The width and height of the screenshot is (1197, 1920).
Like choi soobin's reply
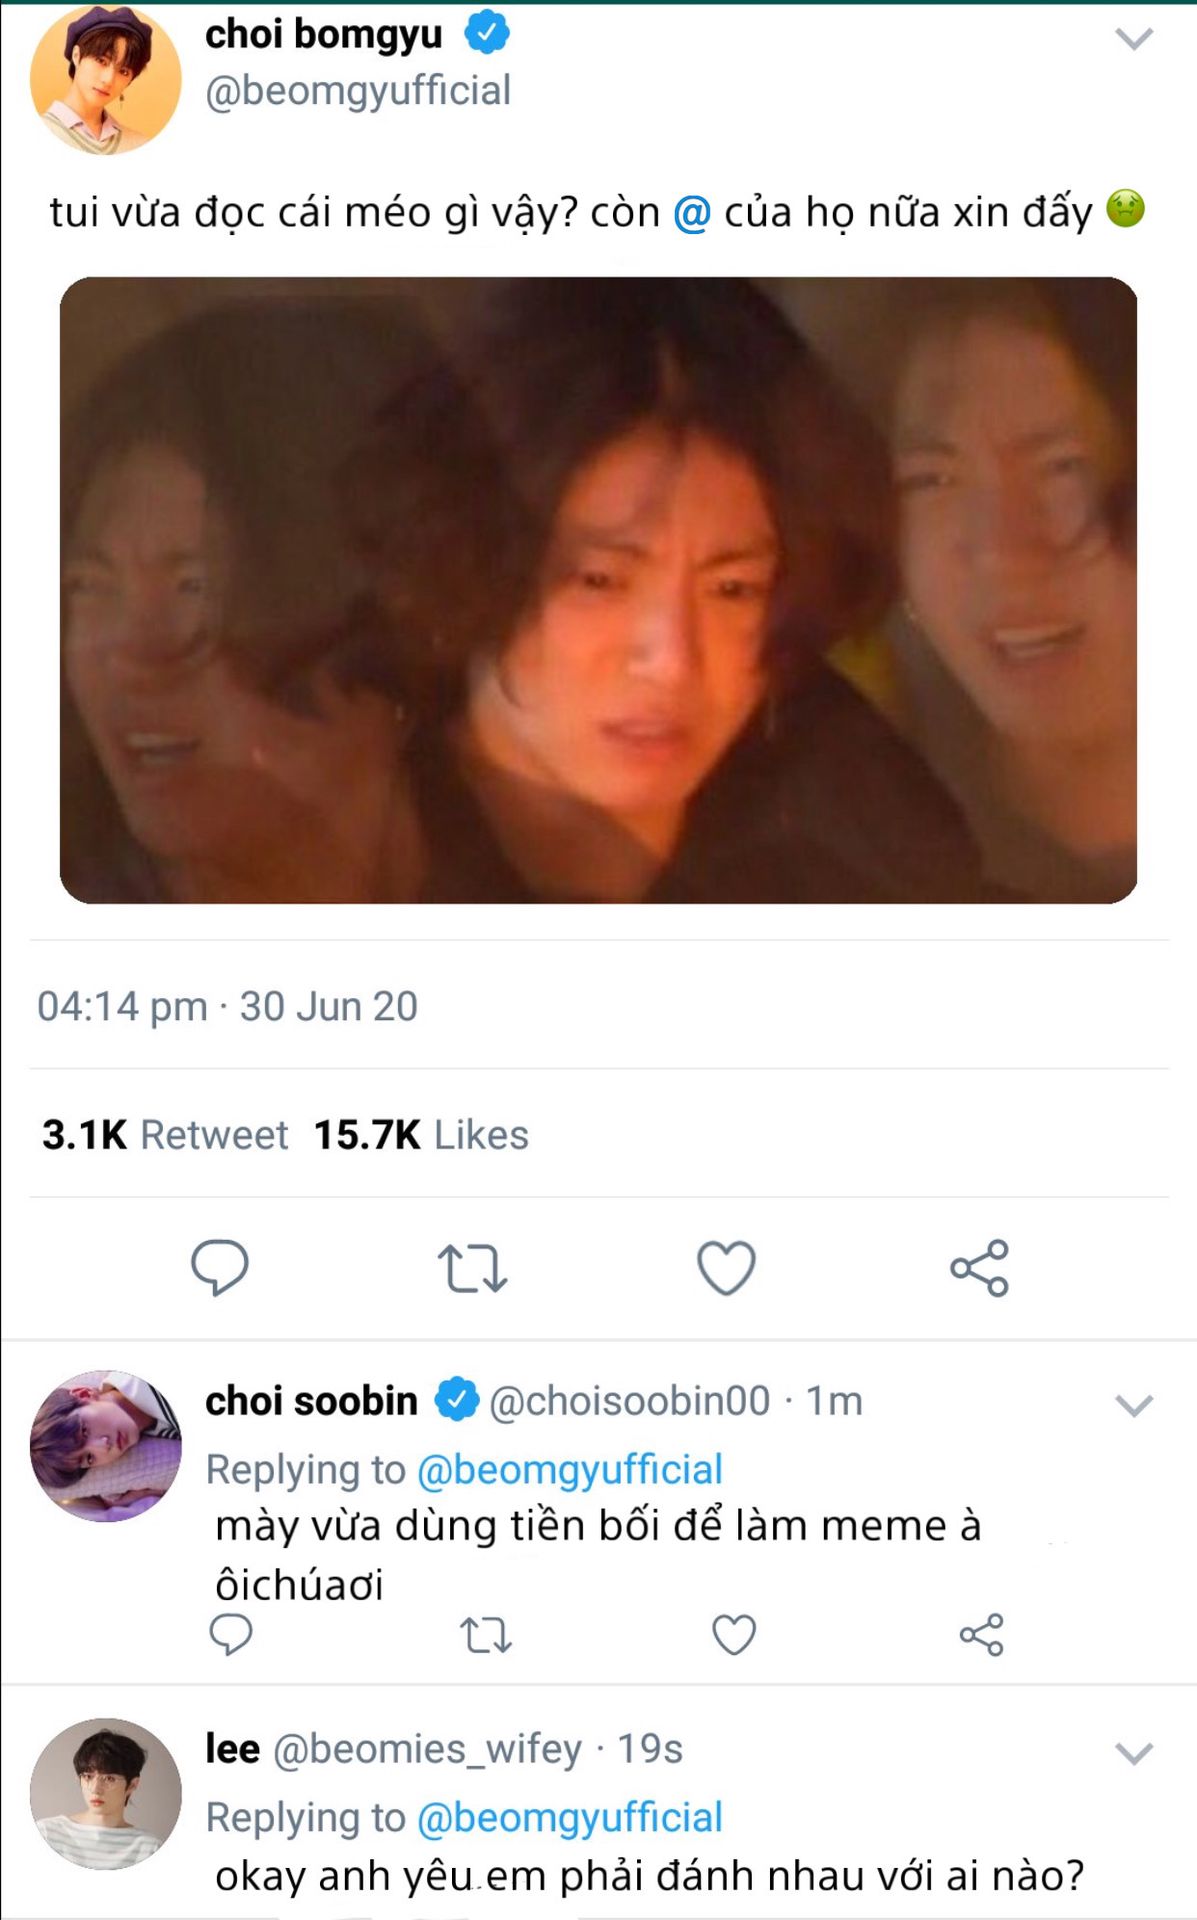734,1635
